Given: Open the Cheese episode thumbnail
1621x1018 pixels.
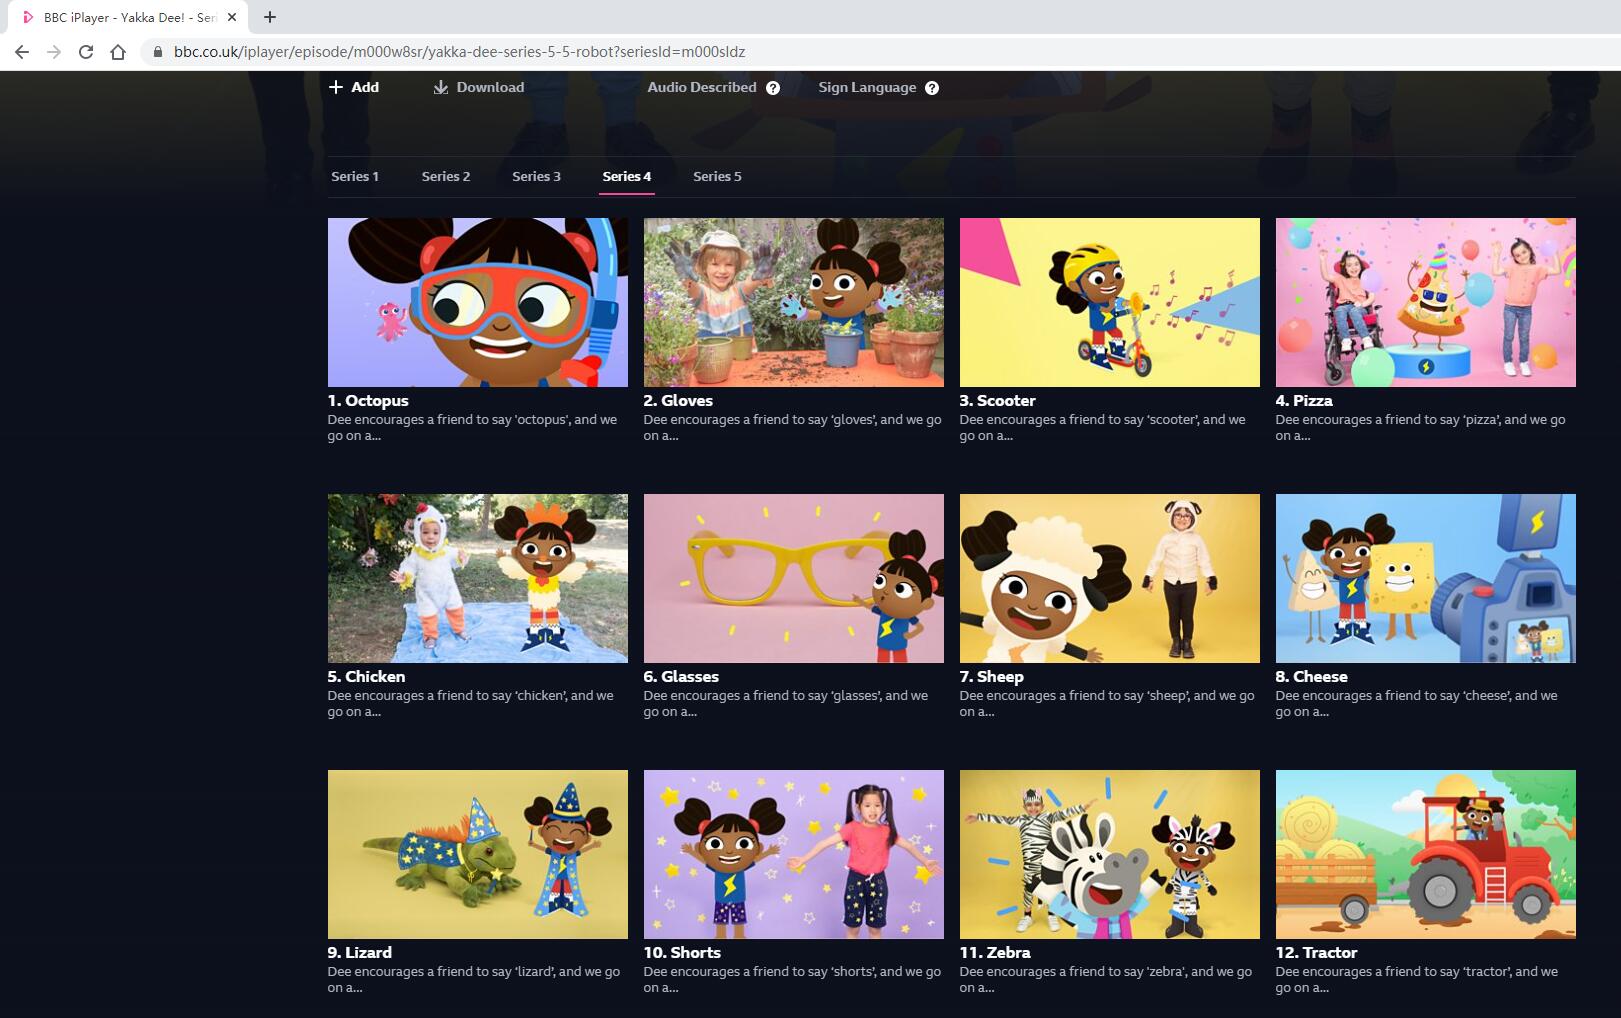Looking at the screenshot, I should point(1426,578).
